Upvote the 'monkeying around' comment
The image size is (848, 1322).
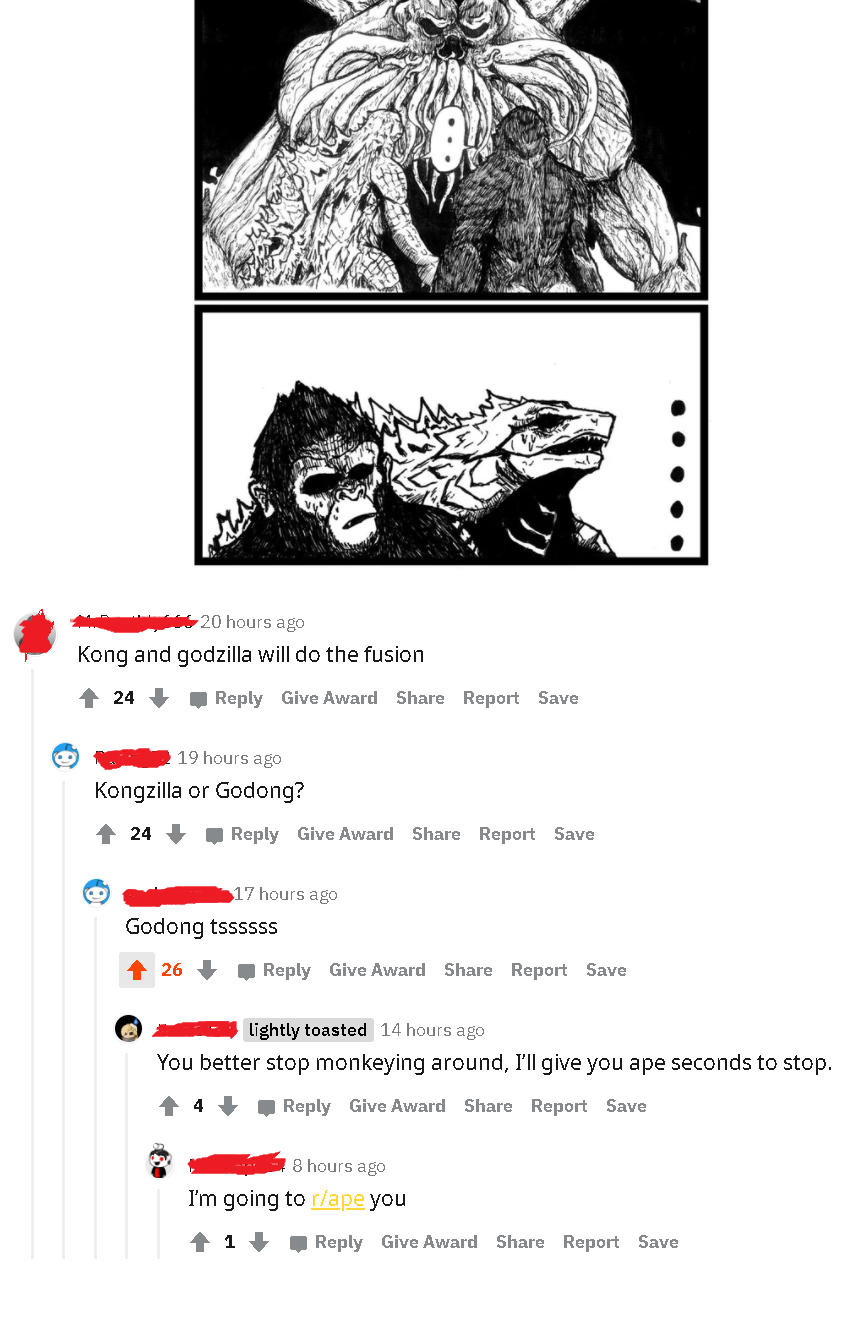(169, 1106)
